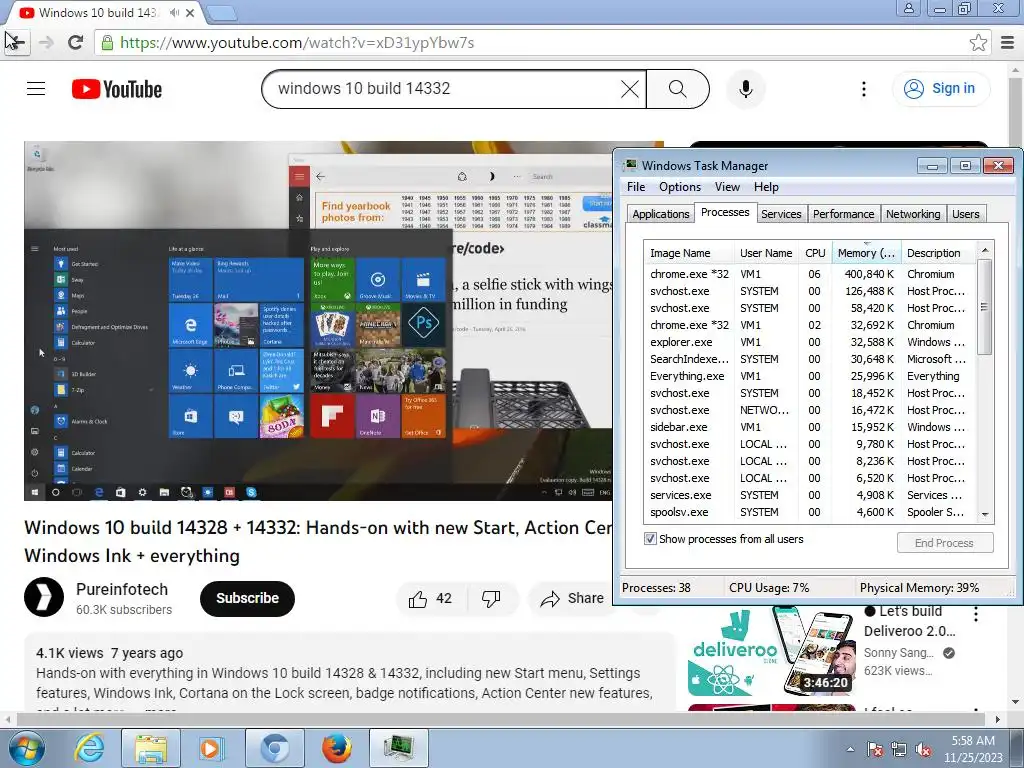Screen dimensions: 1024x768
Task: Click process list scroll-down arrow
Action: (985, 515)
